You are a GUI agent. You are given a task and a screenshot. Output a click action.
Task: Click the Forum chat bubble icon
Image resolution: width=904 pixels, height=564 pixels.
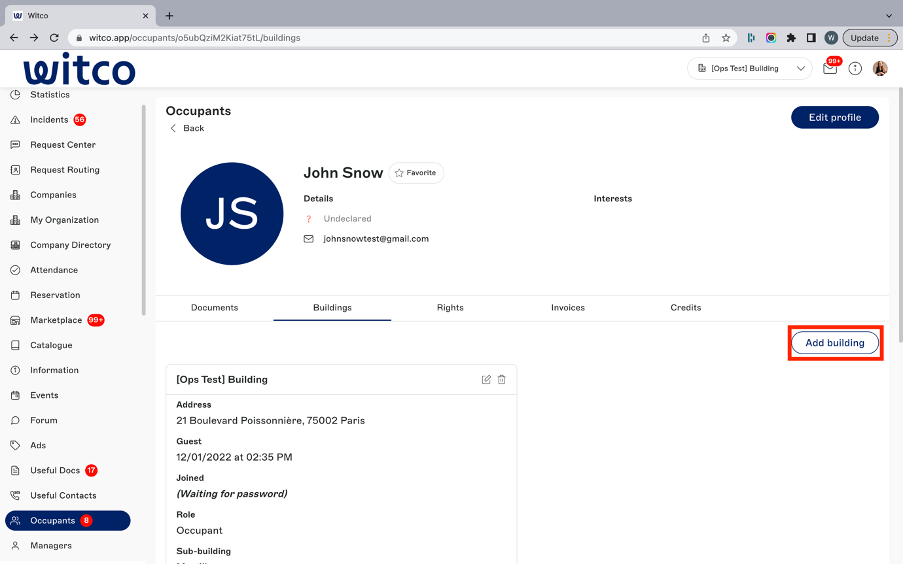(x=16, y=420)
